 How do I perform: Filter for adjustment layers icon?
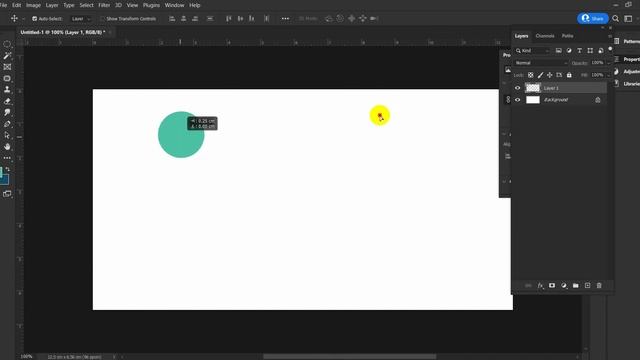click(569, 51)
